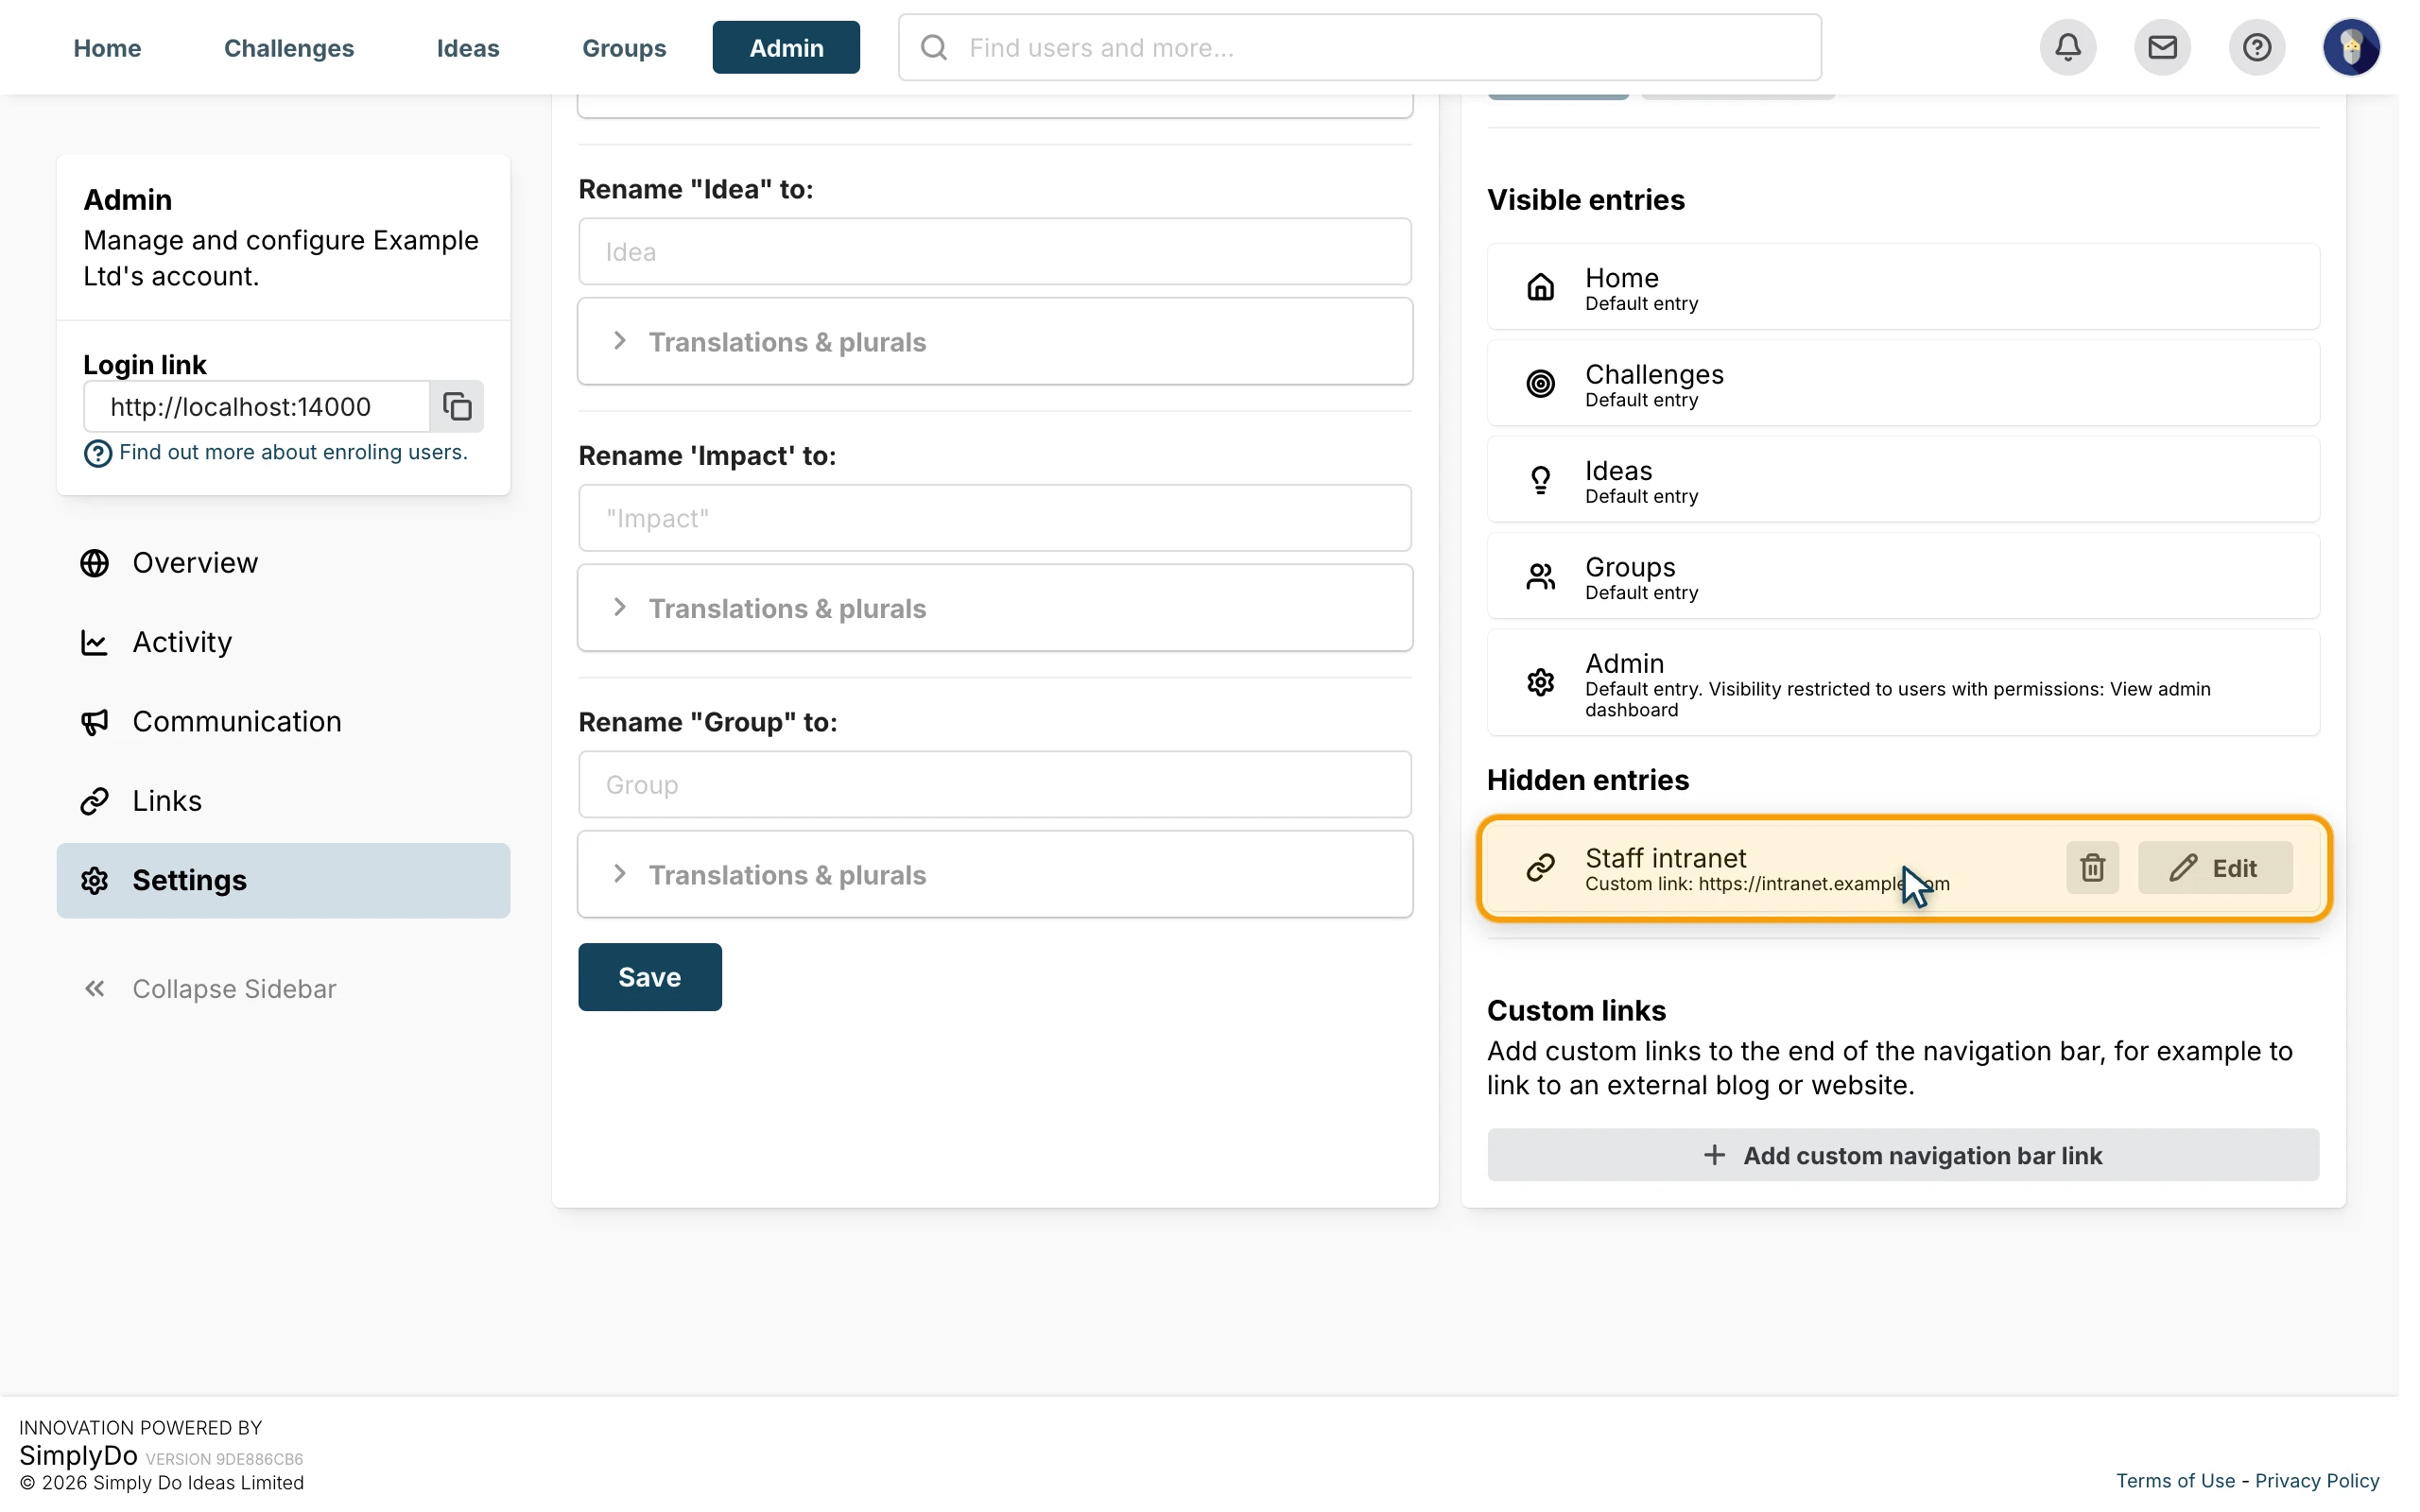Open the notifications bell
This screenshot has width=2420, height=1512.
pos(2068,47)
